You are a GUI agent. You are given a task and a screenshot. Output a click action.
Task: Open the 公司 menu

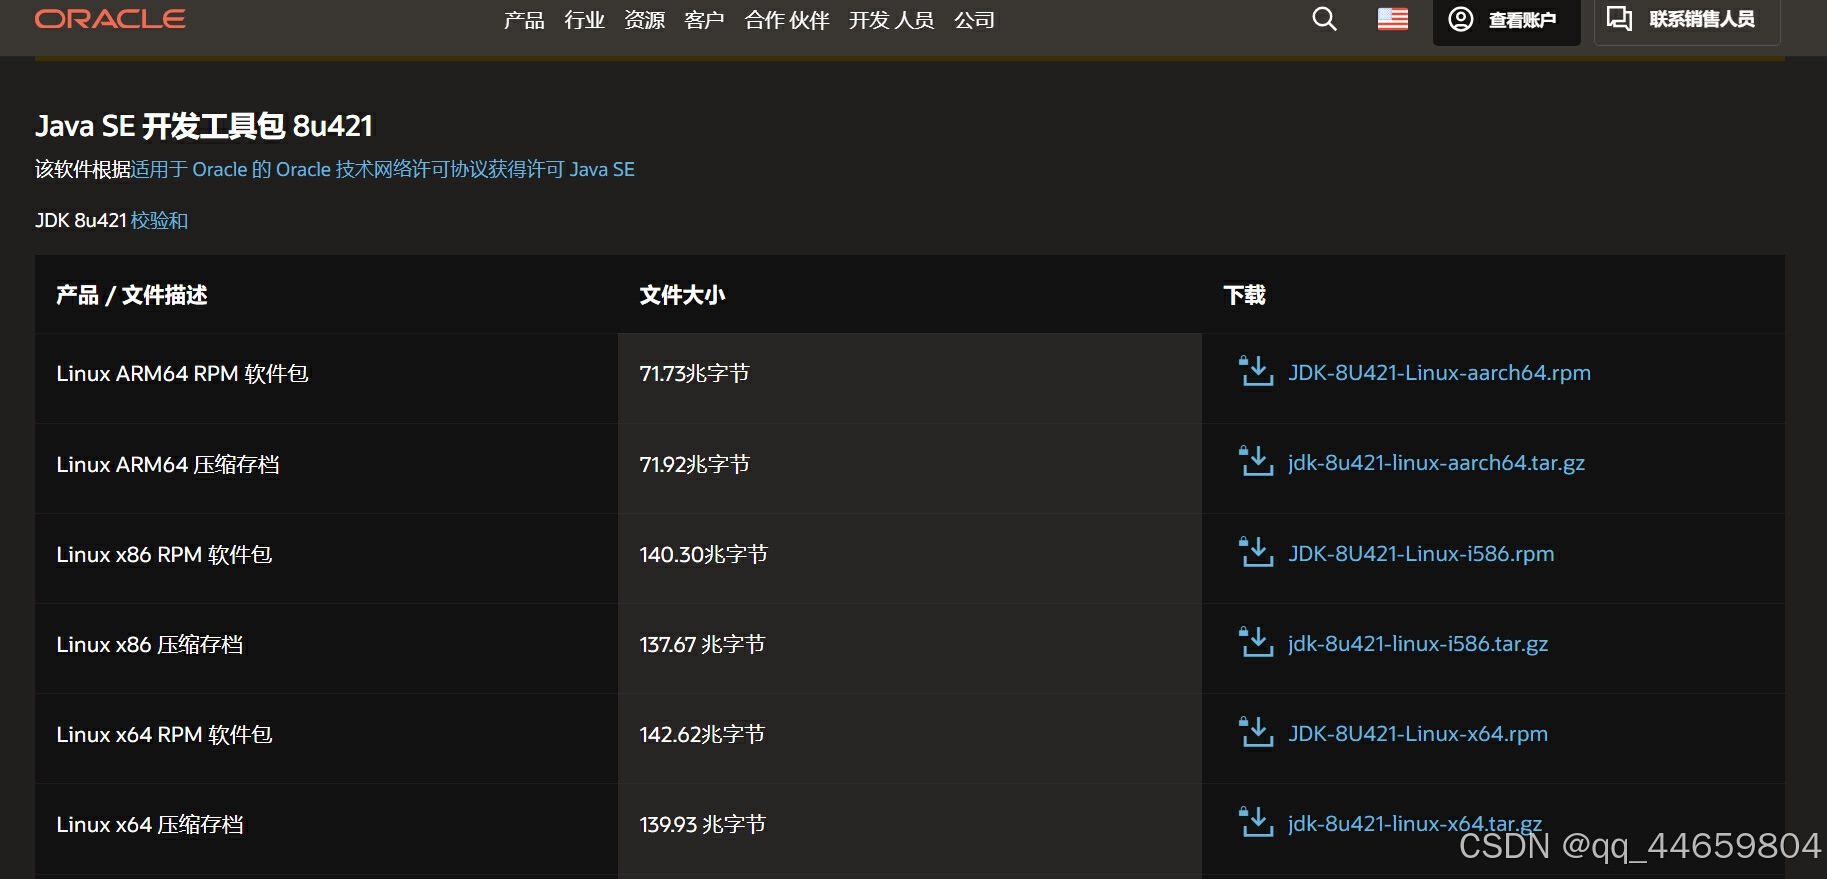pyautogui.click(x=974, y=20)
